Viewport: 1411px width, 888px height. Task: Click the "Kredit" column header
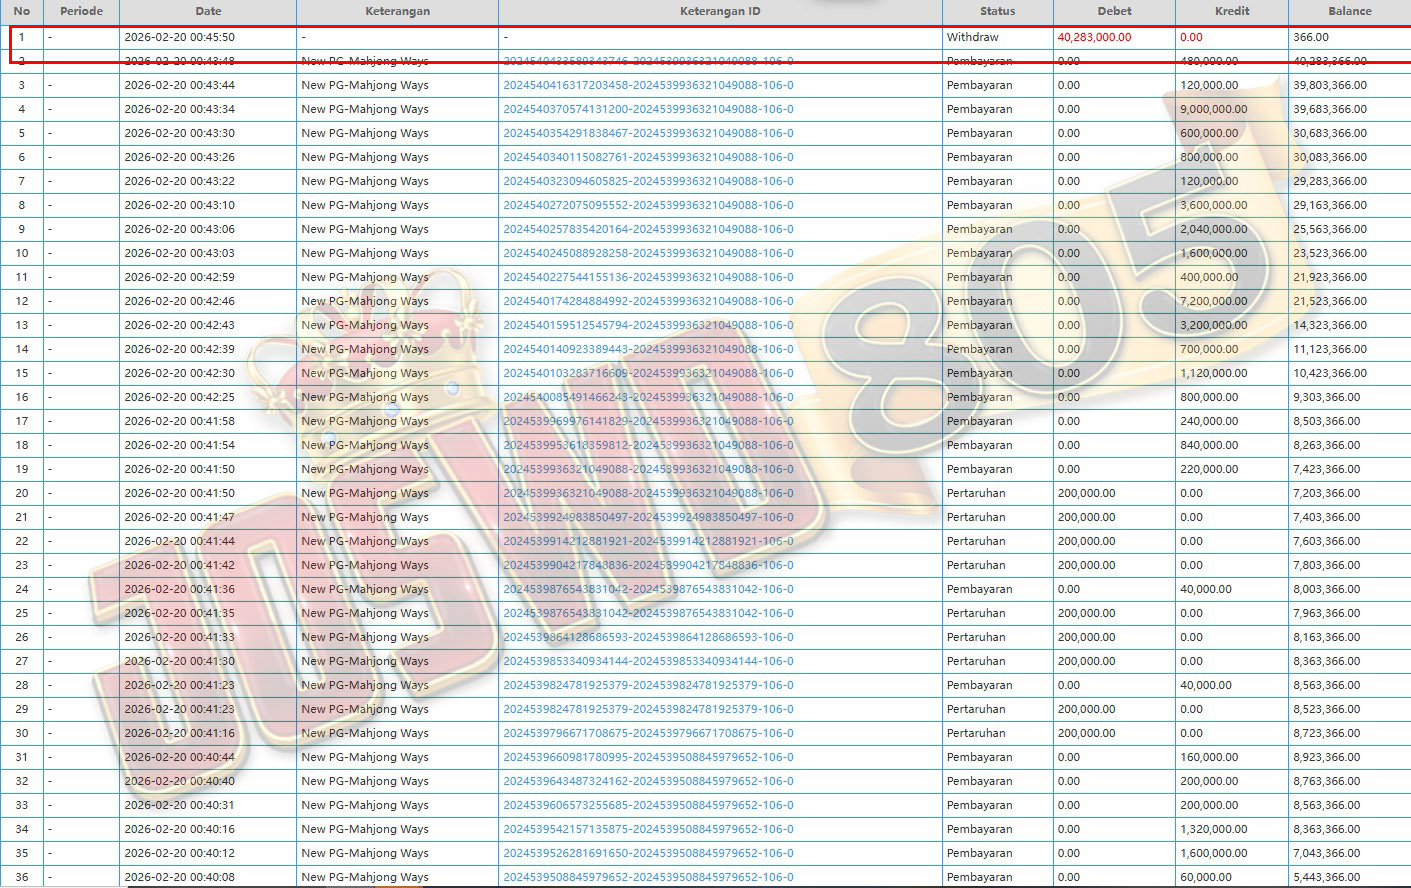1232,11
